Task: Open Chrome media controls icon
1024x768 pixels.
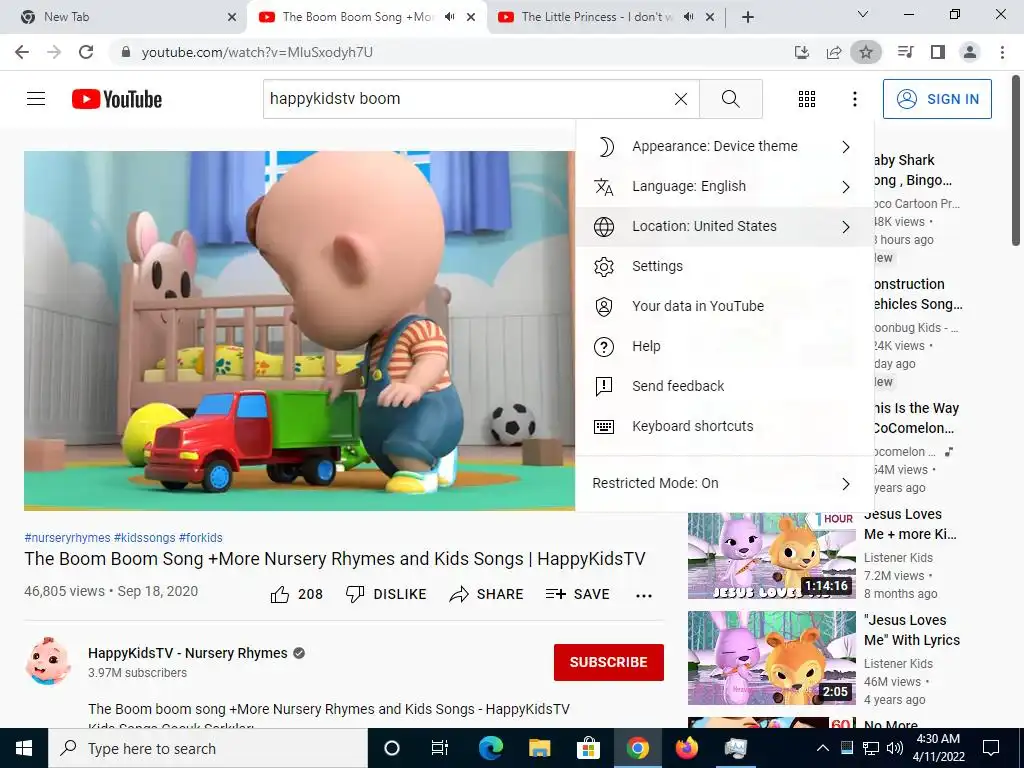Action: click(905, 52)
